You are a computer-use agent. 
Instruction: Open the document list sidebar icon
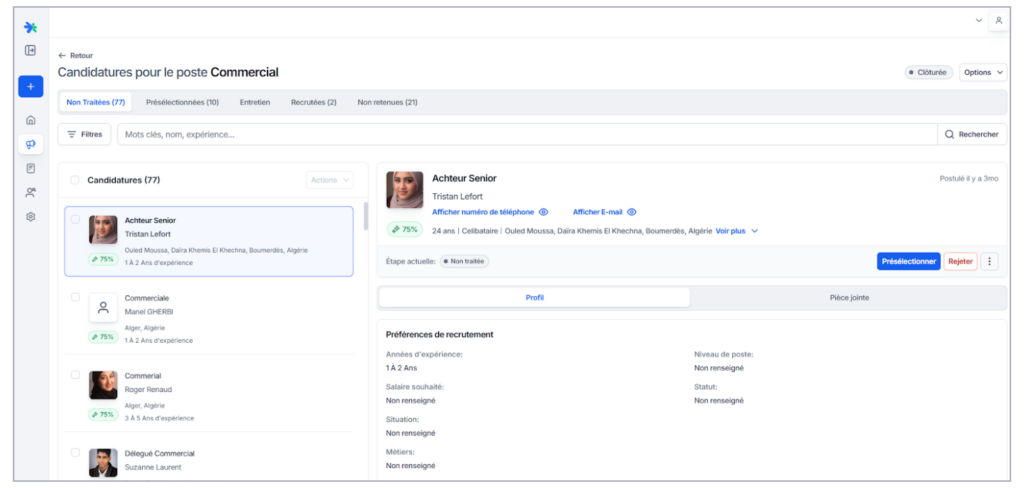coord(31,169)
